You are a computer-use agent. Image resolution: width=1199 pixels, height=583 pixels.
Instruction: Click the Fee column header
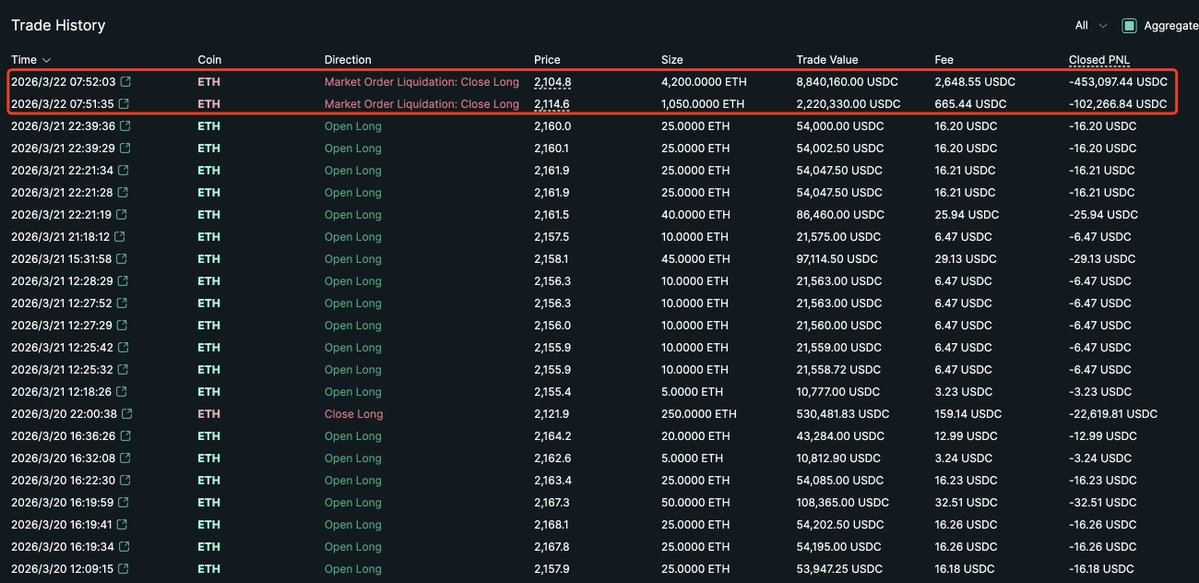pos(942,59)
